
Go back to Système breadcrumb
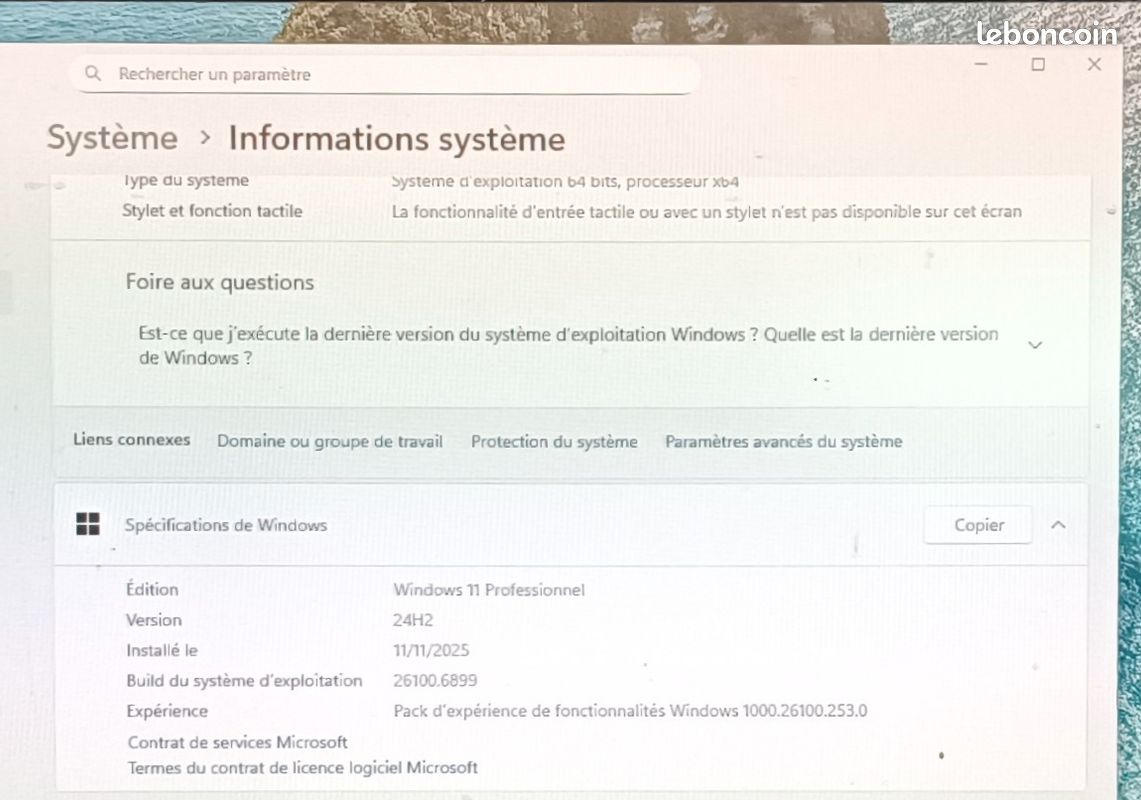click(113, 138)
